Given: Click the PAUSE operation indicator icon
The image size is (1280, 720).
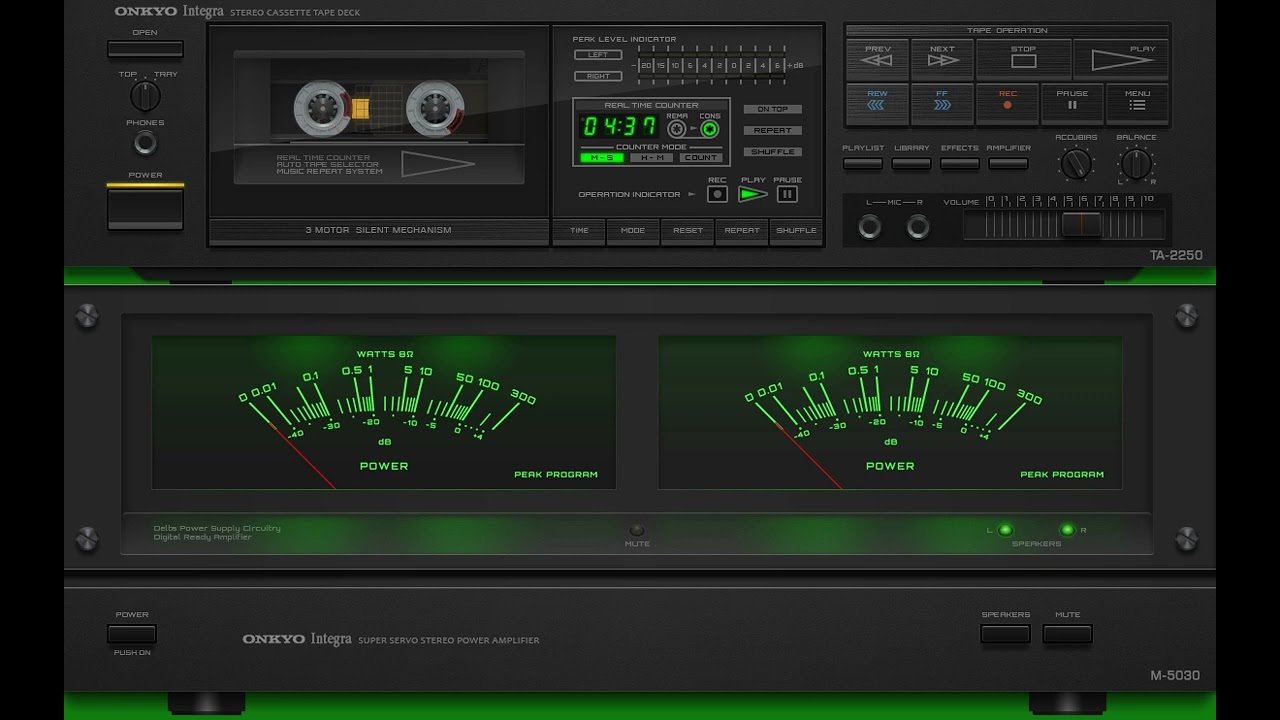Looking at the screenshot, I should click(x=787, y=194).
